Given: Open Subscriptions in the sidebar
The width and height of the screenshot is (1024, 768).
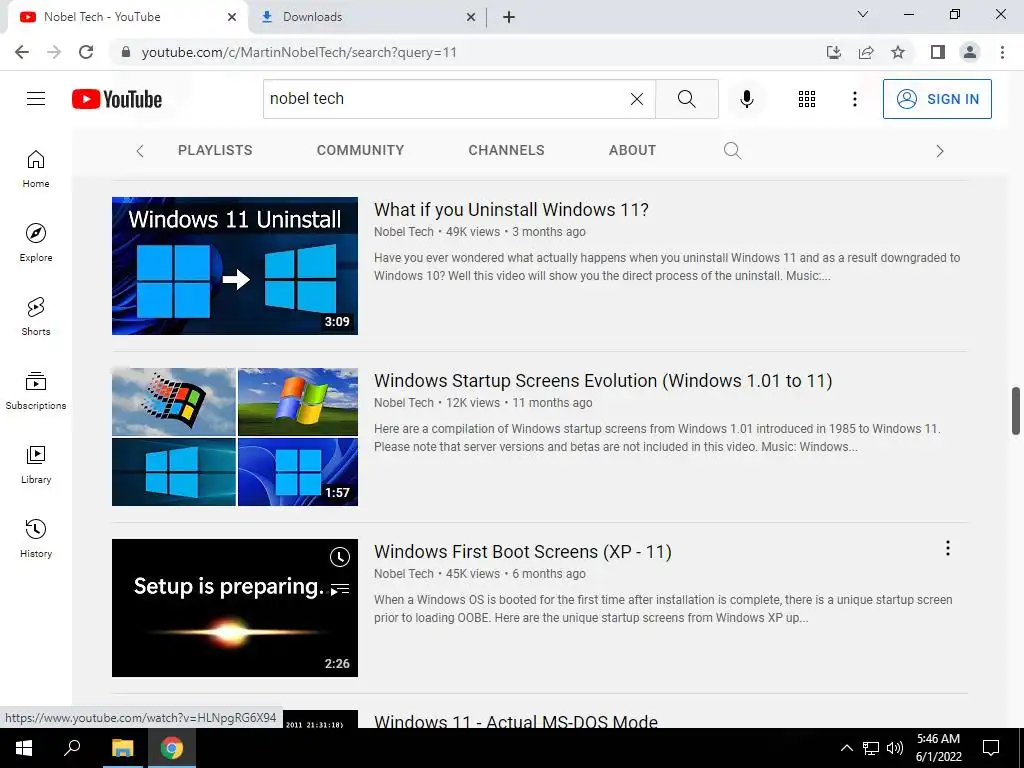Looking at the screenshot, I should pos(36,391).
